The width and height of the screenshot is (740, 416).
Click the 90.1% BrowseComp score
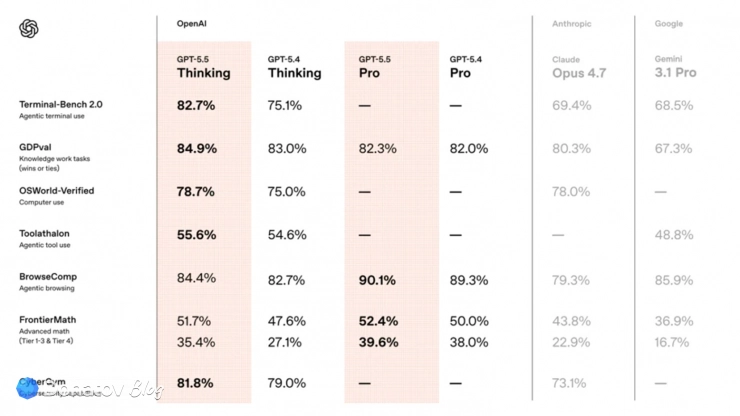coord(377,280)
